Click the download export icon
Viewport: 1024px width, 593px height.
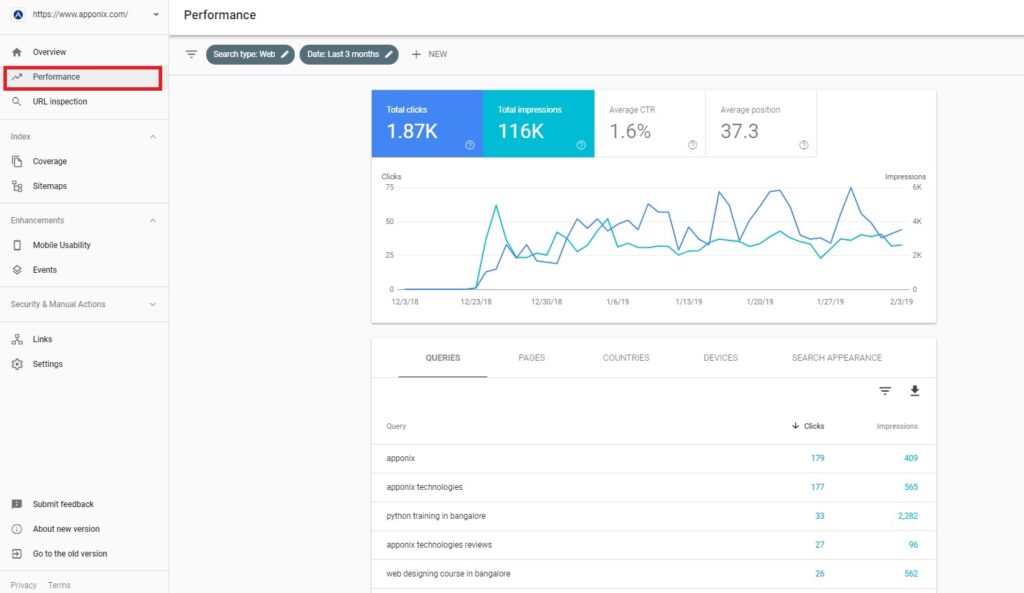pos(915,391)
